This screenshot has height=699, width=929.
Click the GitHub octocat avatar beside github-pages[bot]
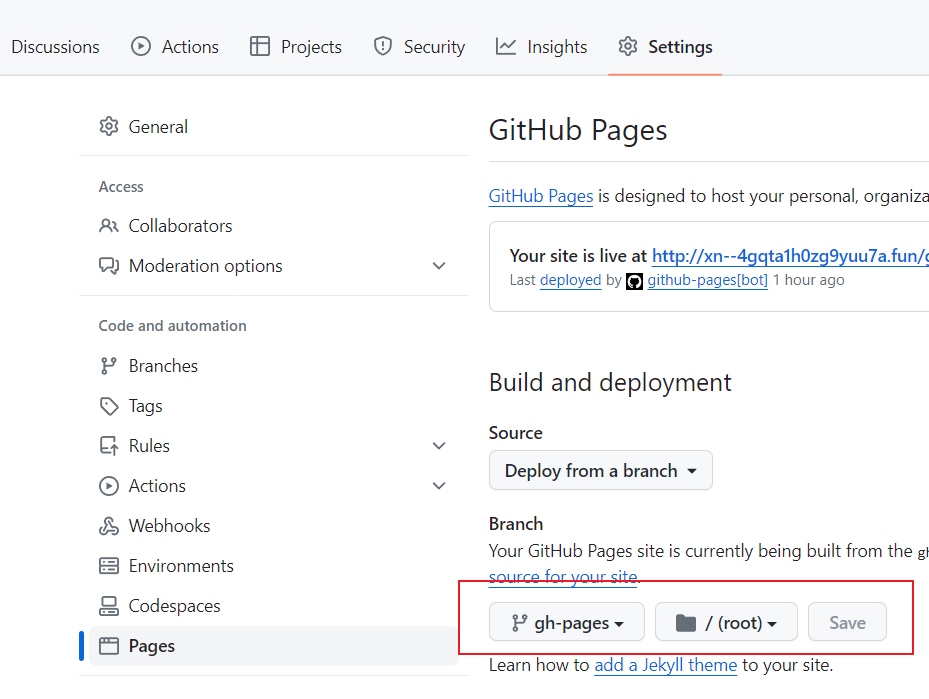tap(634, 281)
